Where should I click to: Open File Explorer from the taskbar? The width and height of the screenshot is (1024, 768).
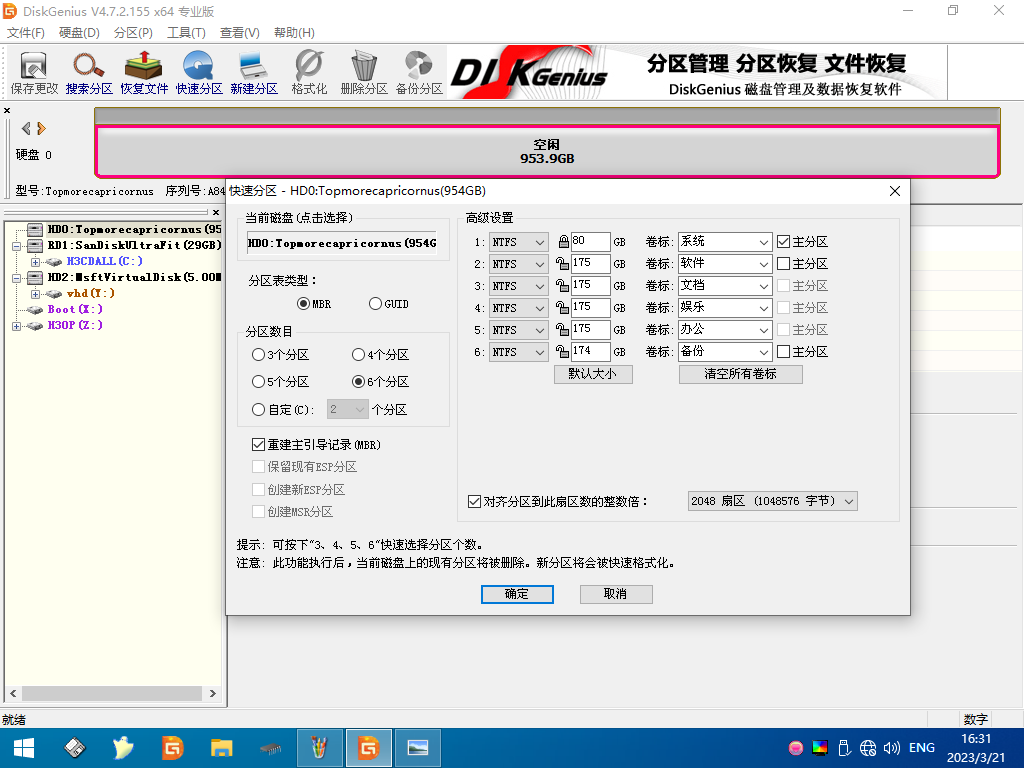click(x=221, y=748)
